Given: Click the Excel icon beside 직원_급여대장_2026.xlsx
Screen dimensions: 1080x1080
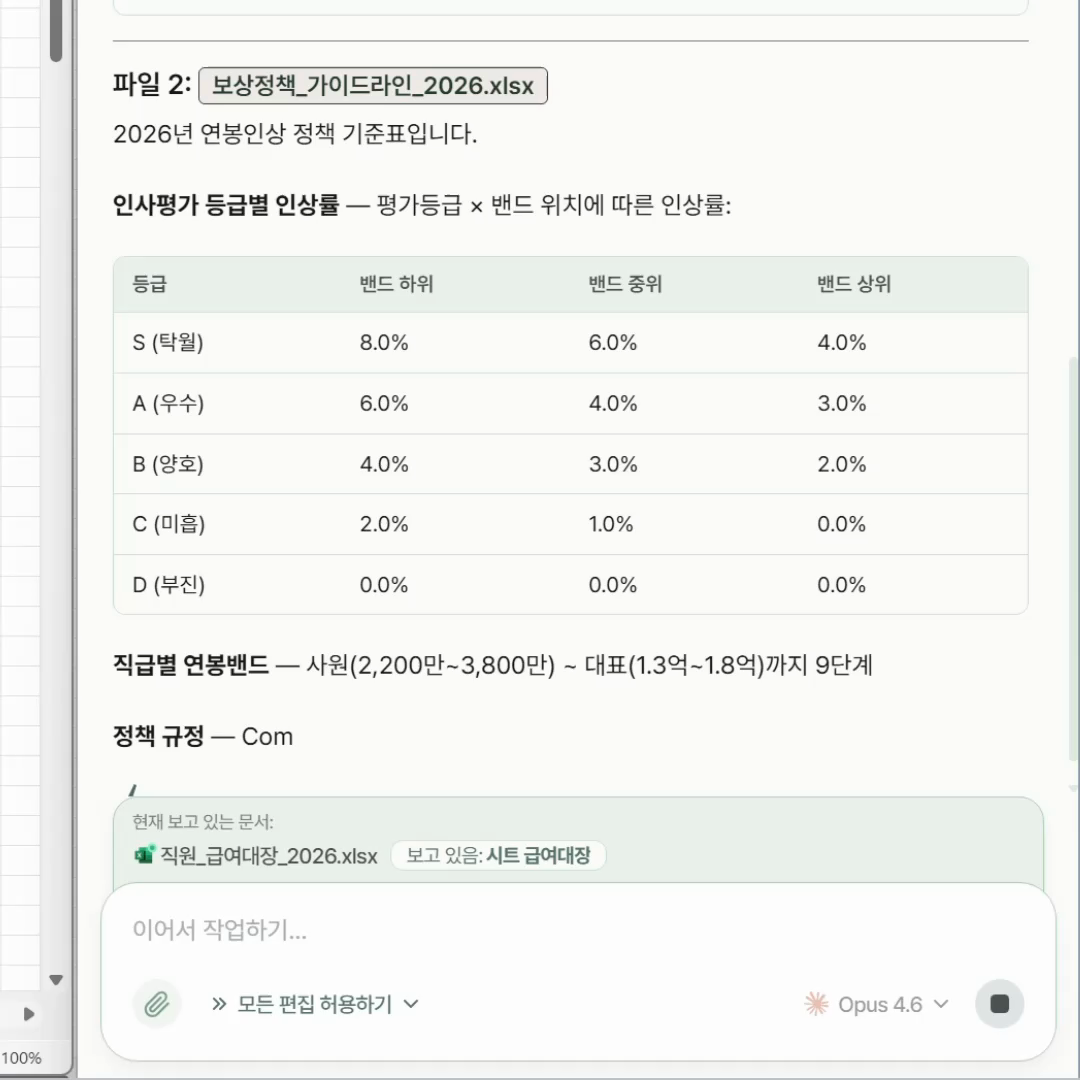Looking at the screenshot, I should (x=145, y=856).
